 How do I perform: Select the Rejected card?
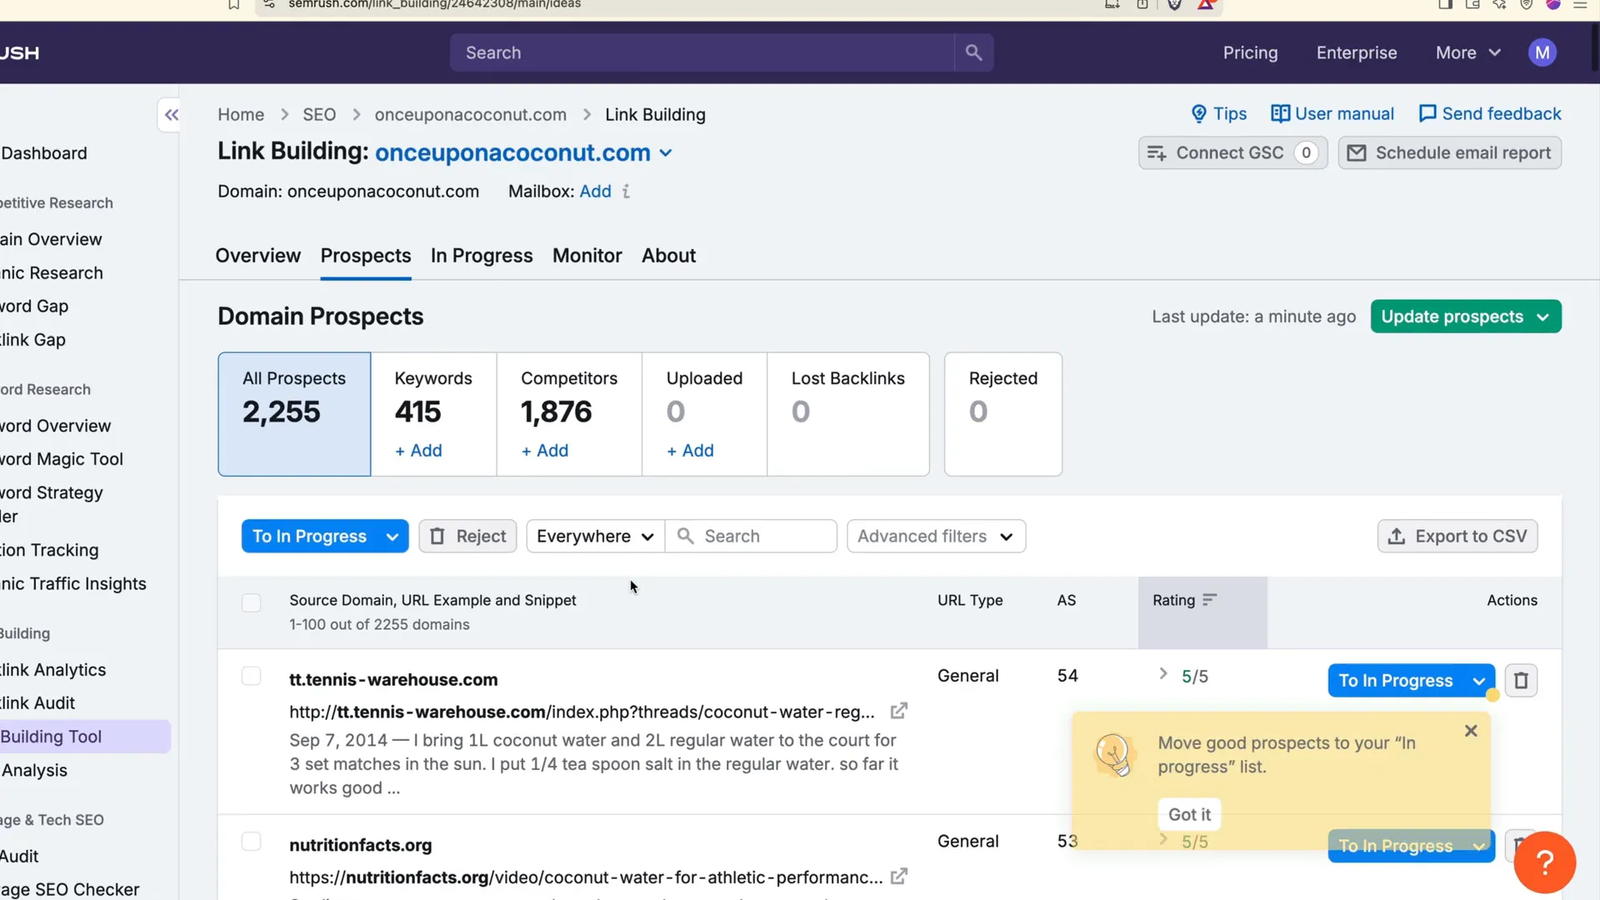1003,414
